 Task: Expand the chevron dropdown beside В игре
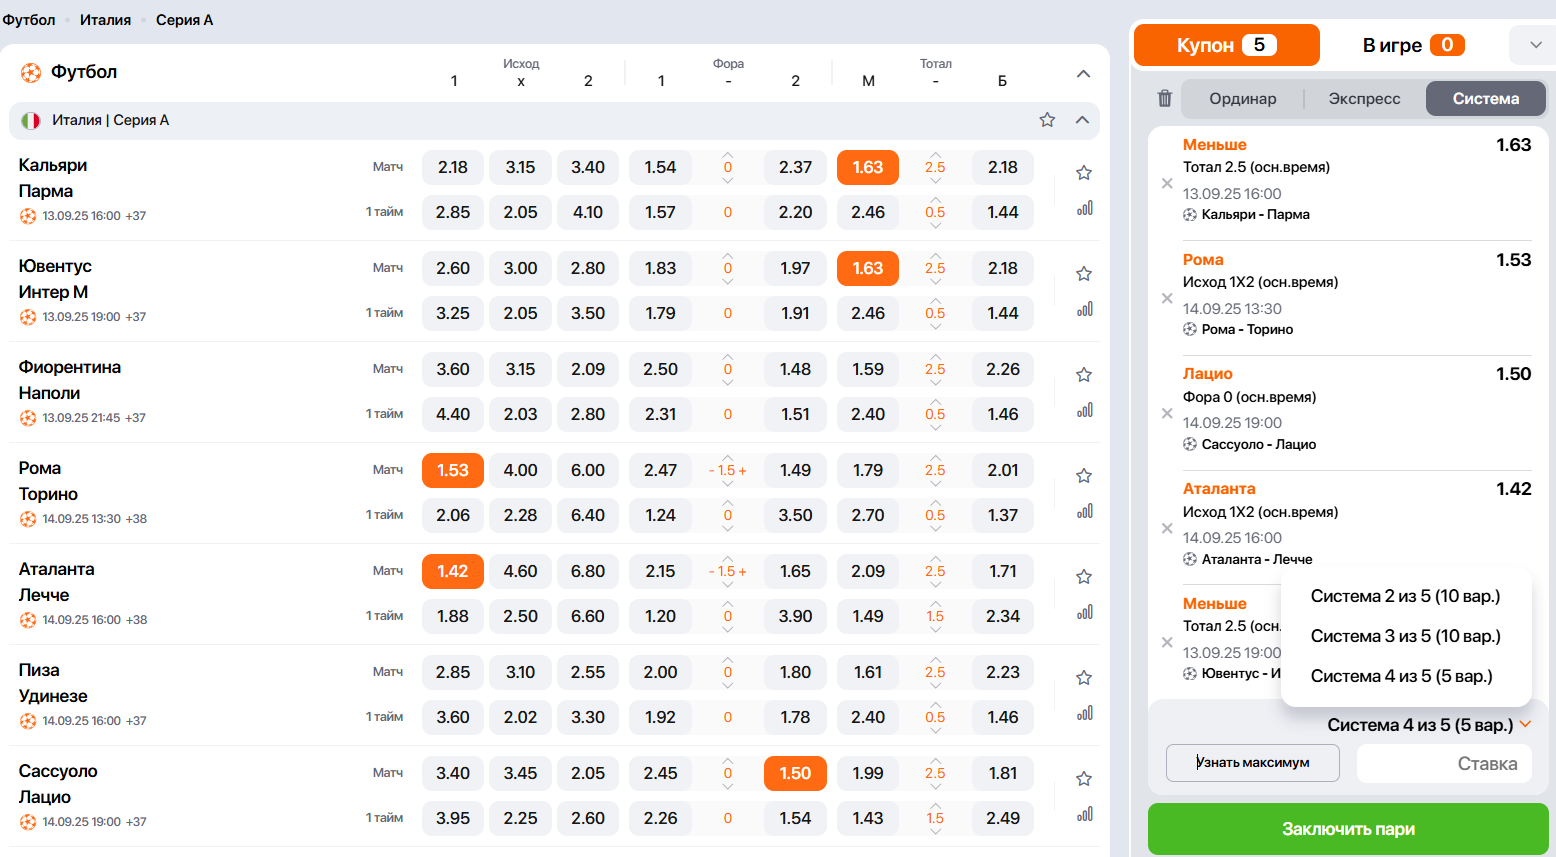pos(1535,45)
